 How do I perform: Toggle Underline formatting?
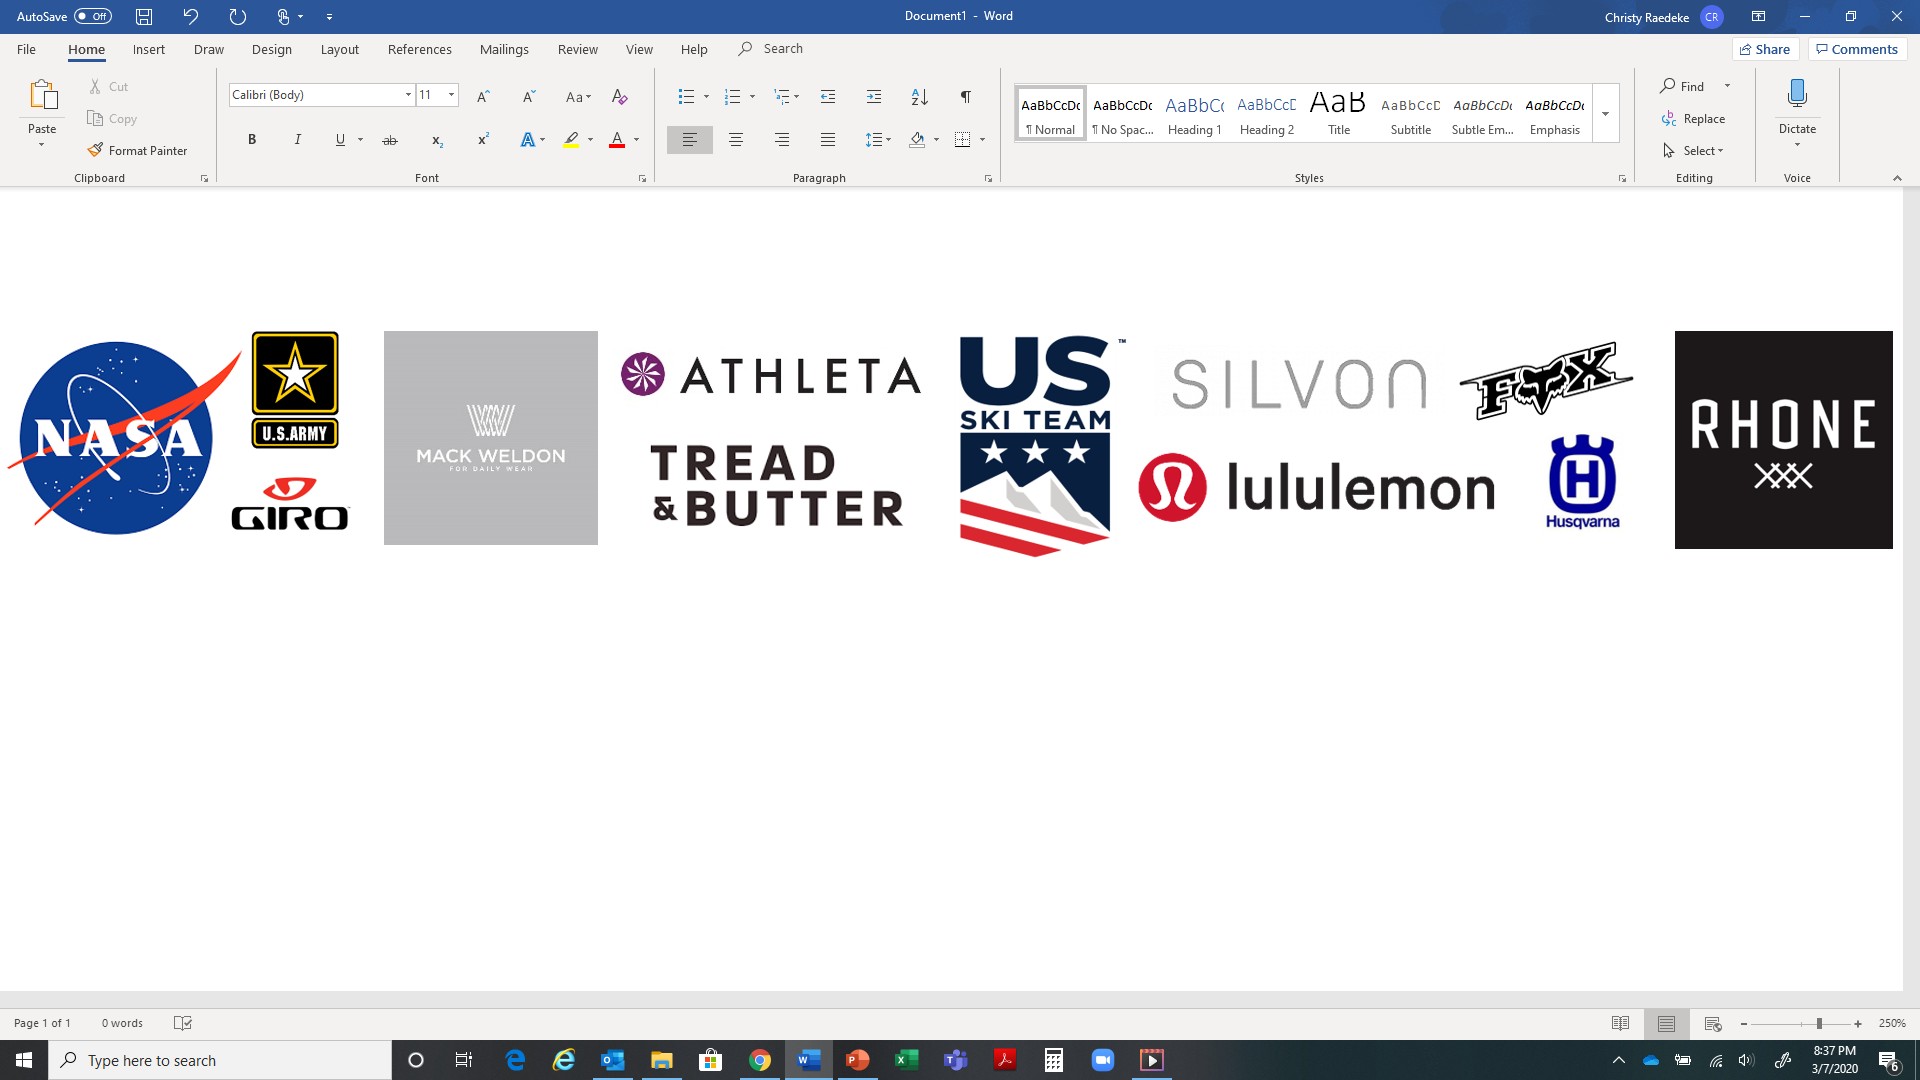[340, 140]
